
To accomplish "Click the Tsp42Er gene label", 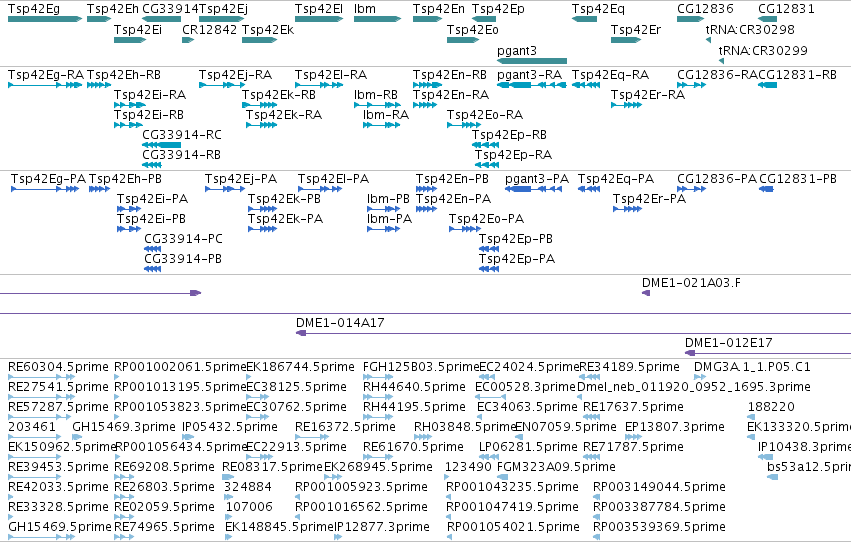I will (x=636, y=29).
